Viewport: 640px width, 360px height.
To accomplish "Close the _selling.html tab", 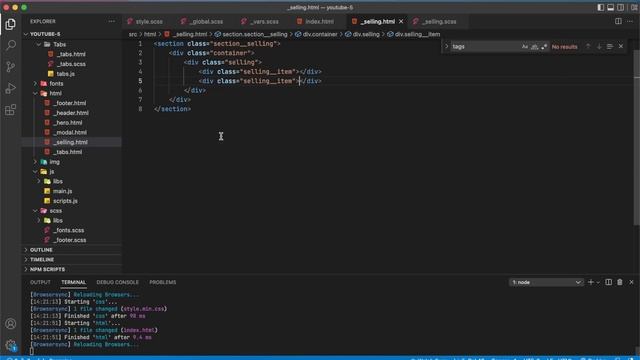I will 401,21.
